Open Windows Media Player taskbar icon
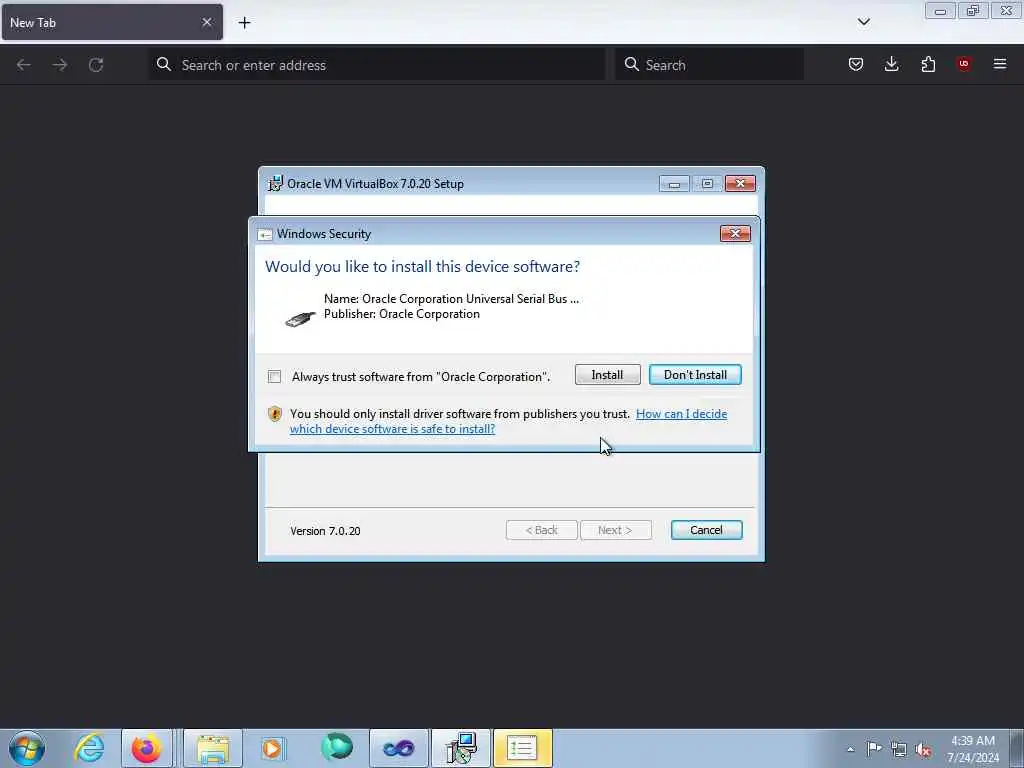Viewport: 1024px width, 768px height. [273, 748]
